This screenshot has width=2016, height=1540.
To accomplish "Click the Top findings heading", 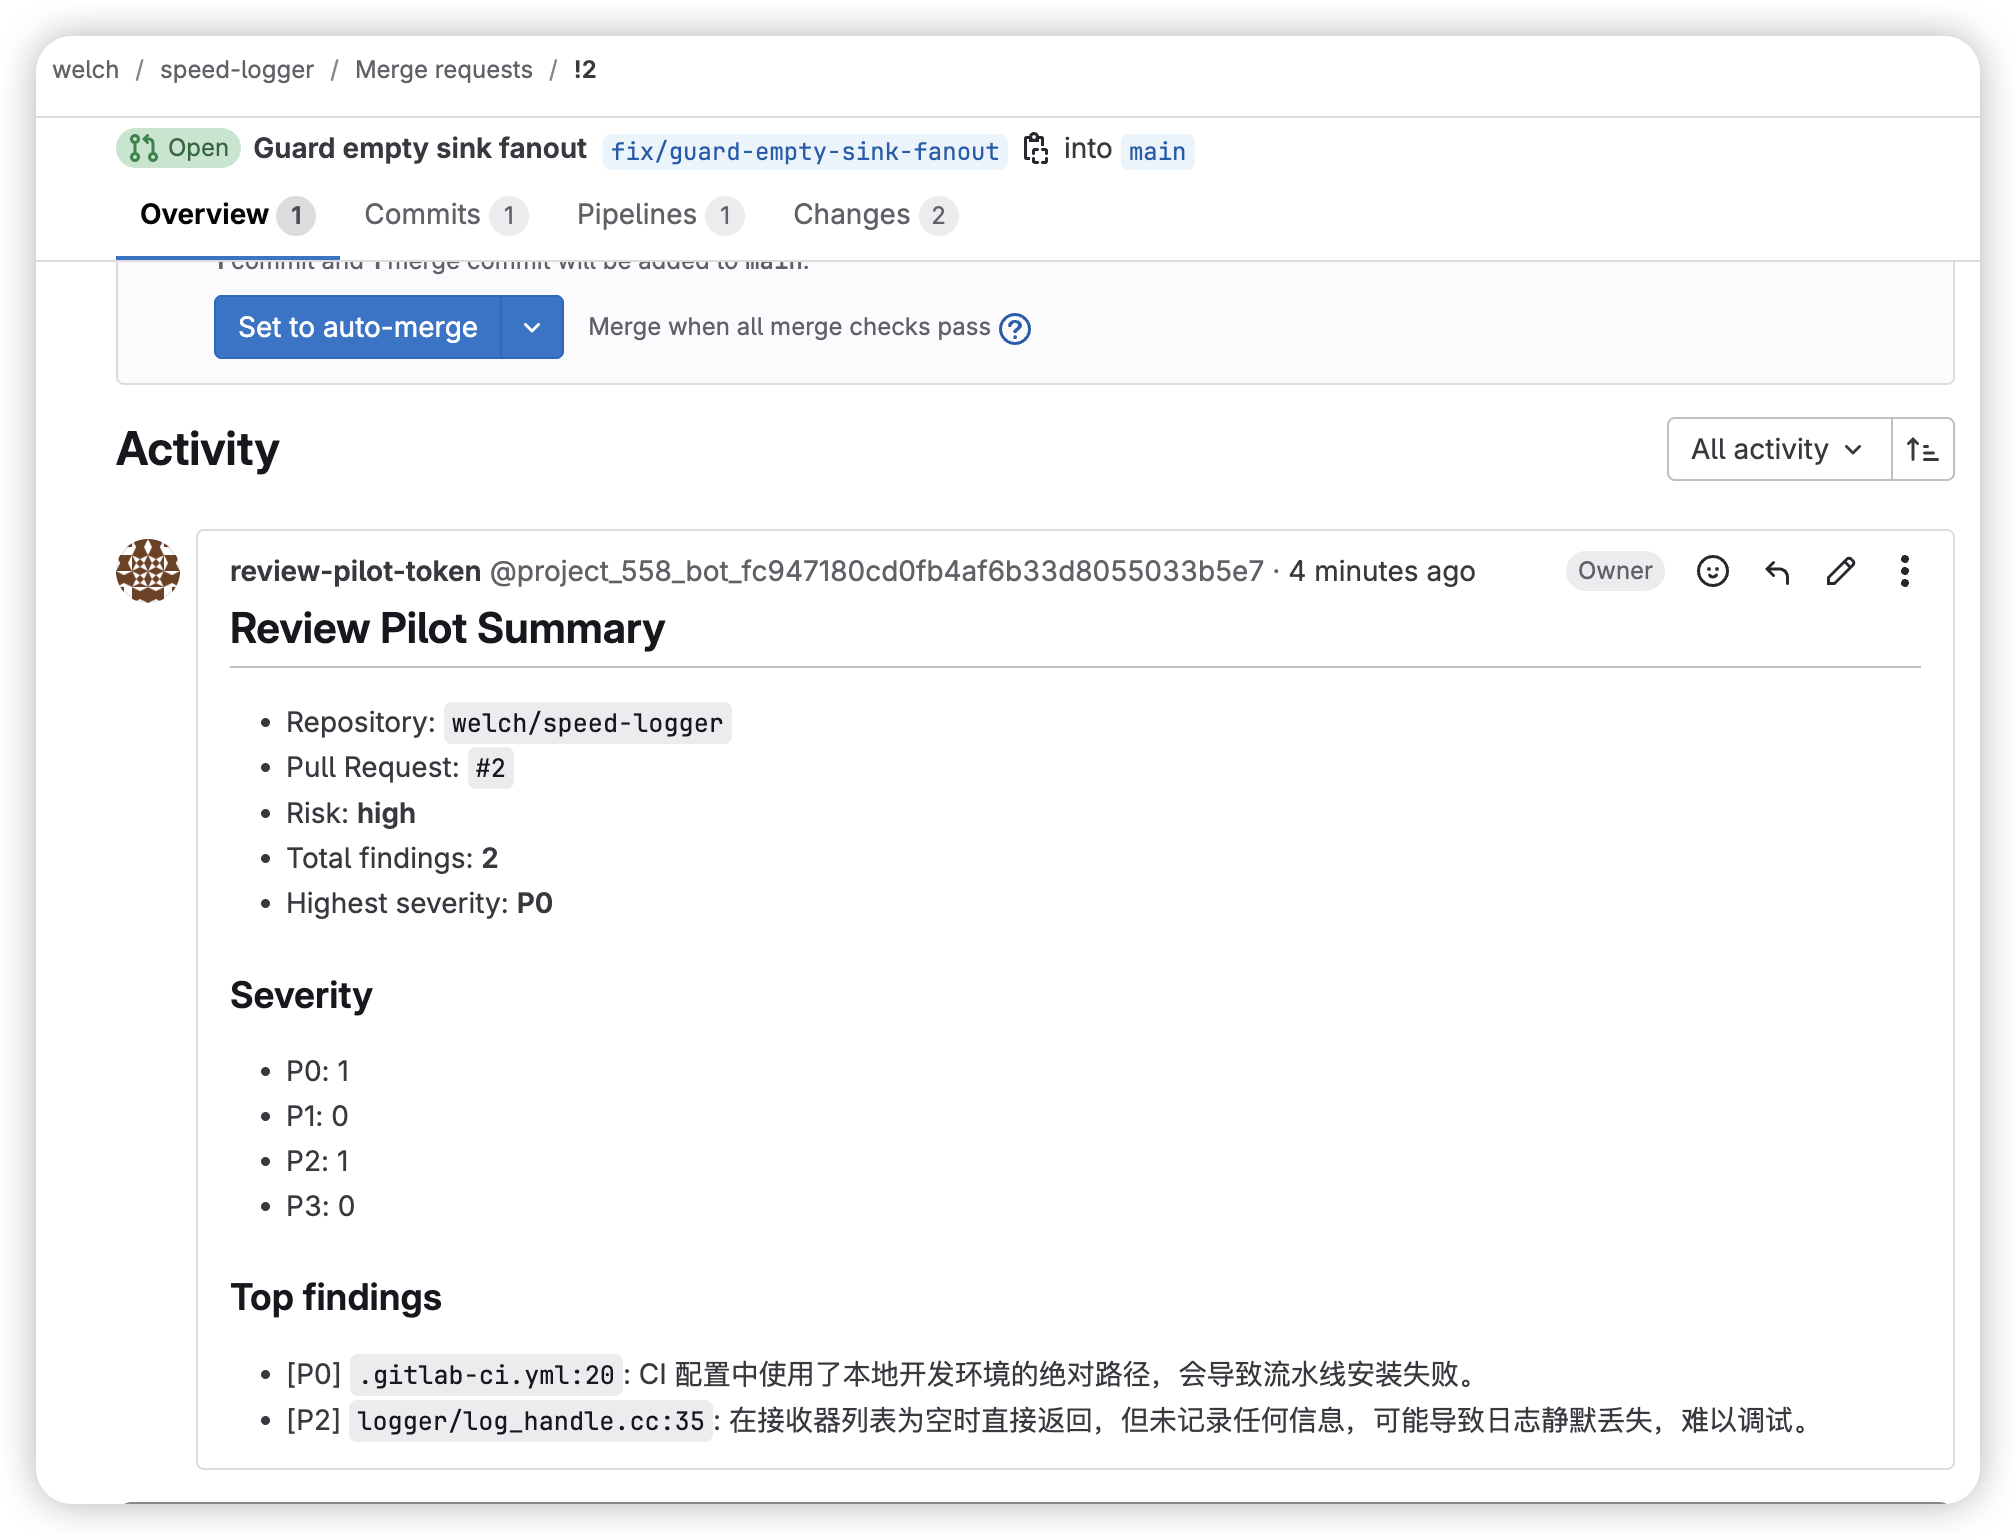I will (336, 1297).
